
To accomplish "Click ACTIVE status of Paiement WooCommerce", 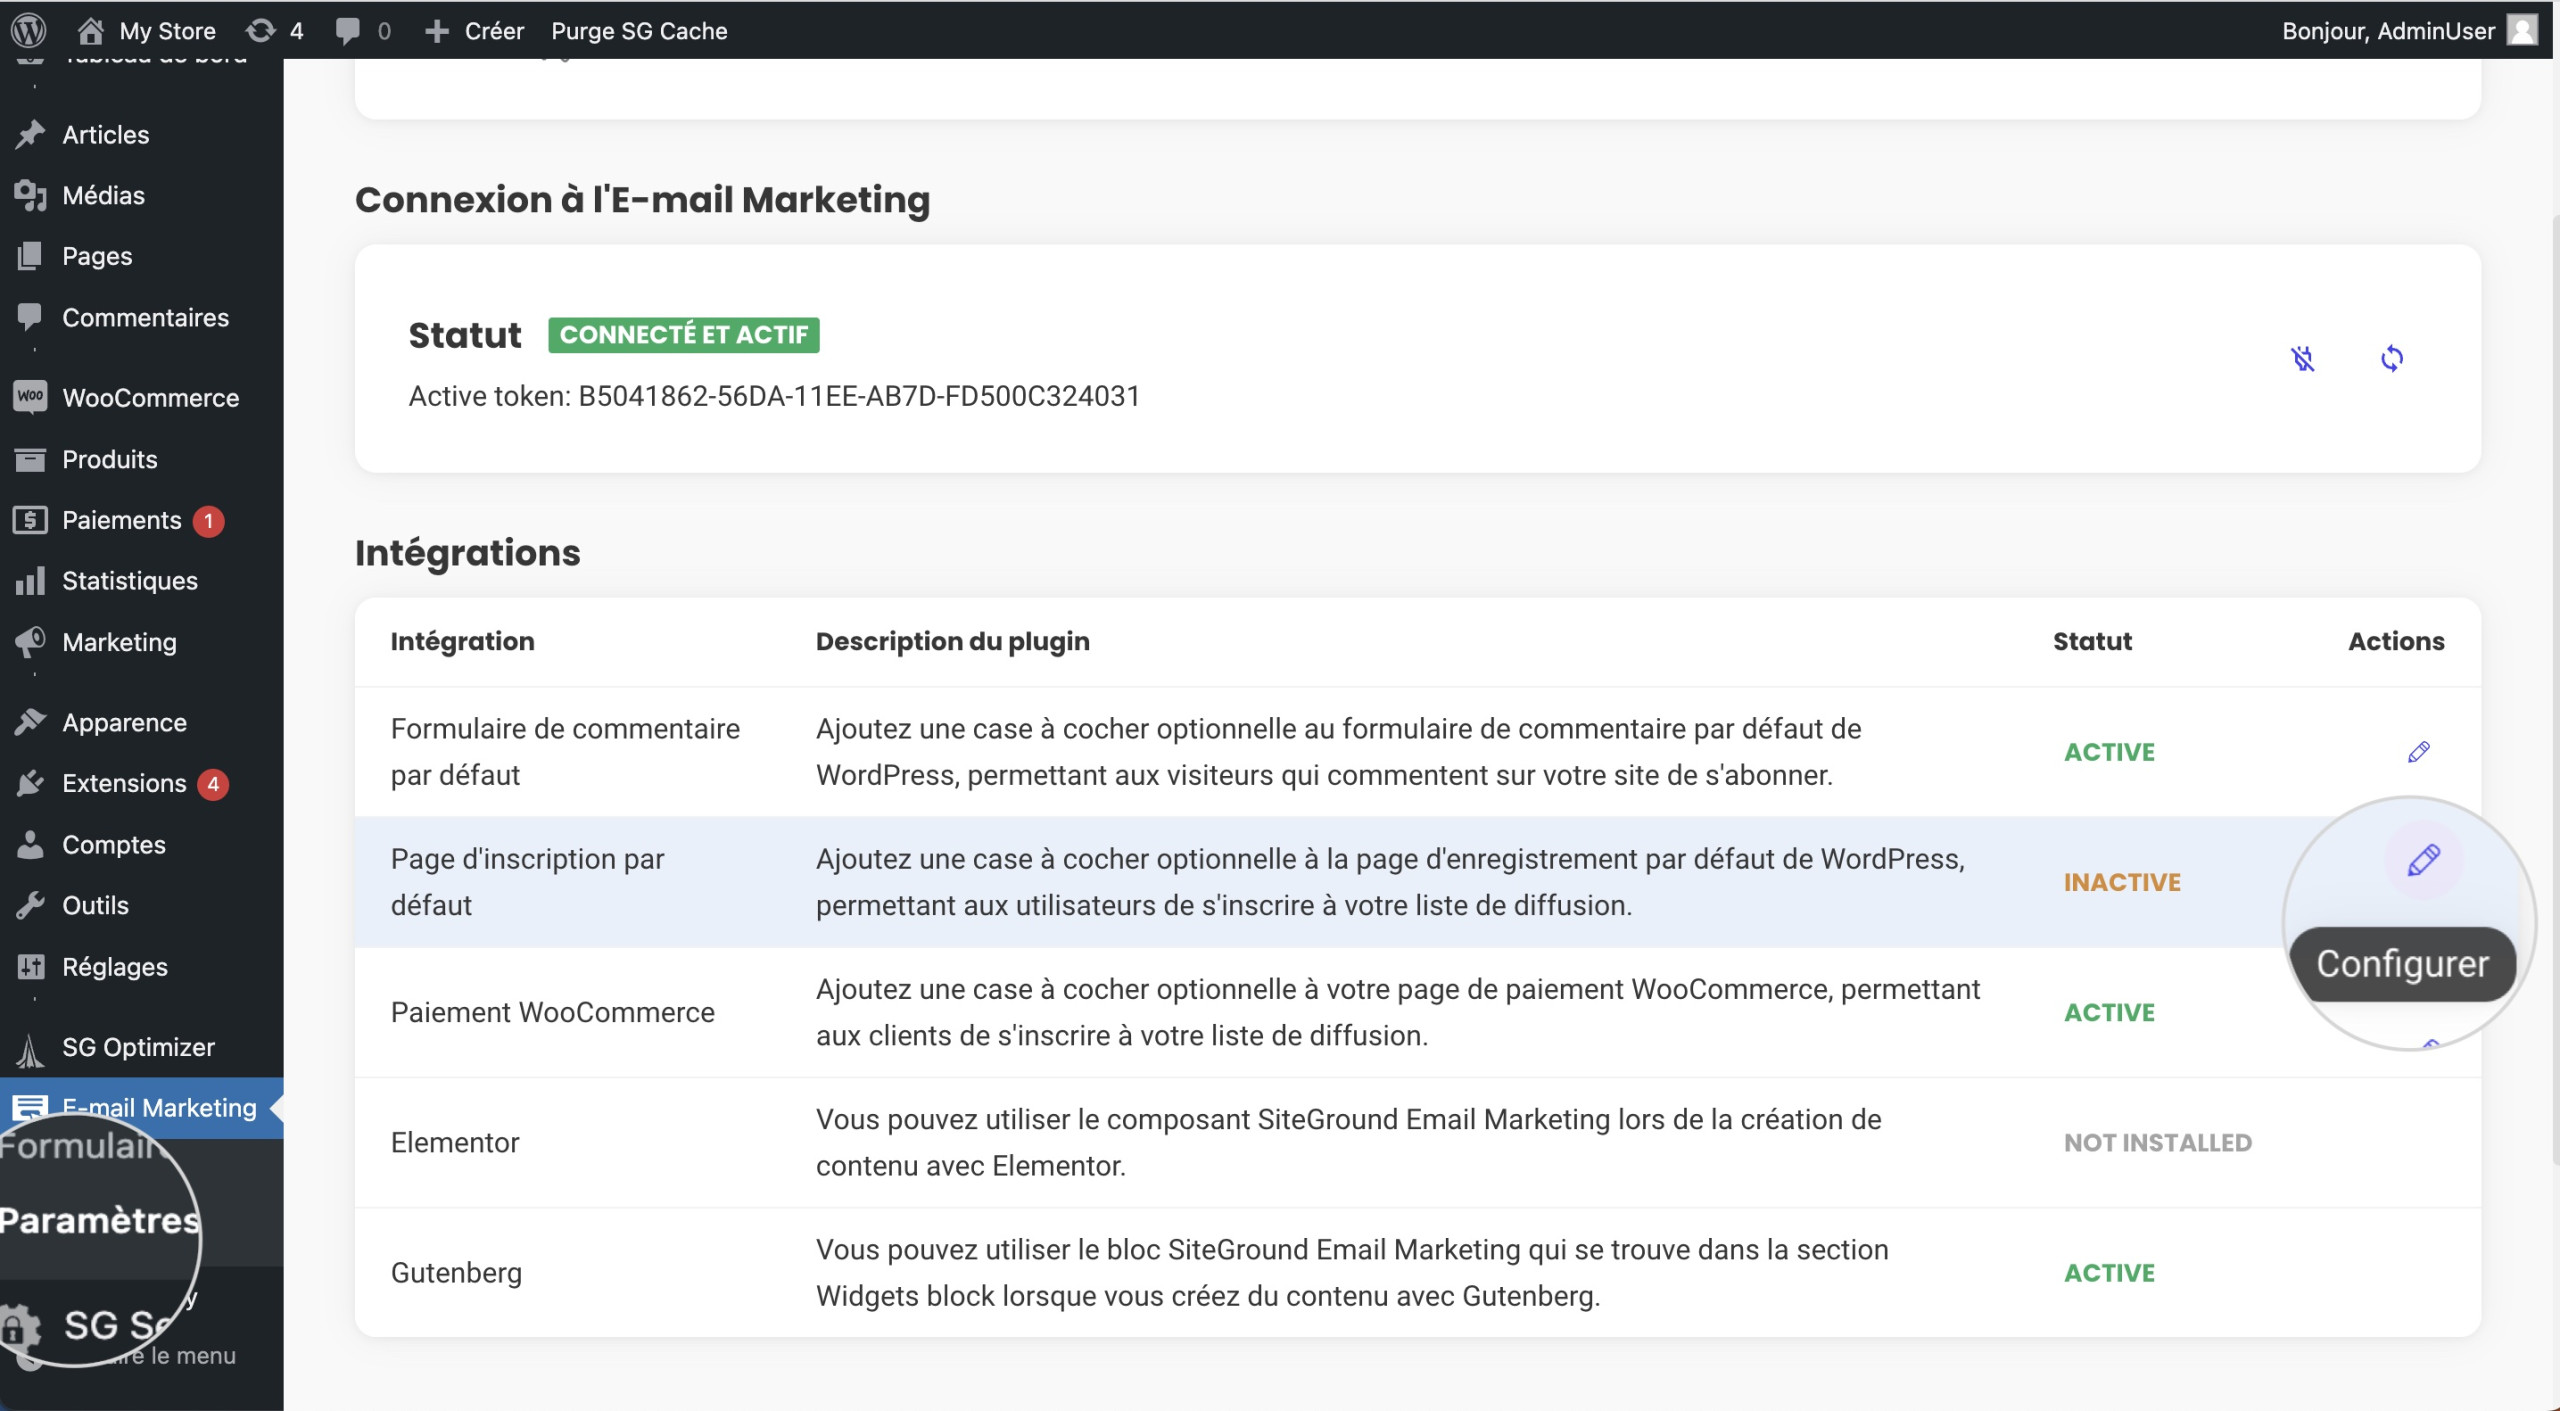I will pyautogui.click(x=2109, y=1012).
